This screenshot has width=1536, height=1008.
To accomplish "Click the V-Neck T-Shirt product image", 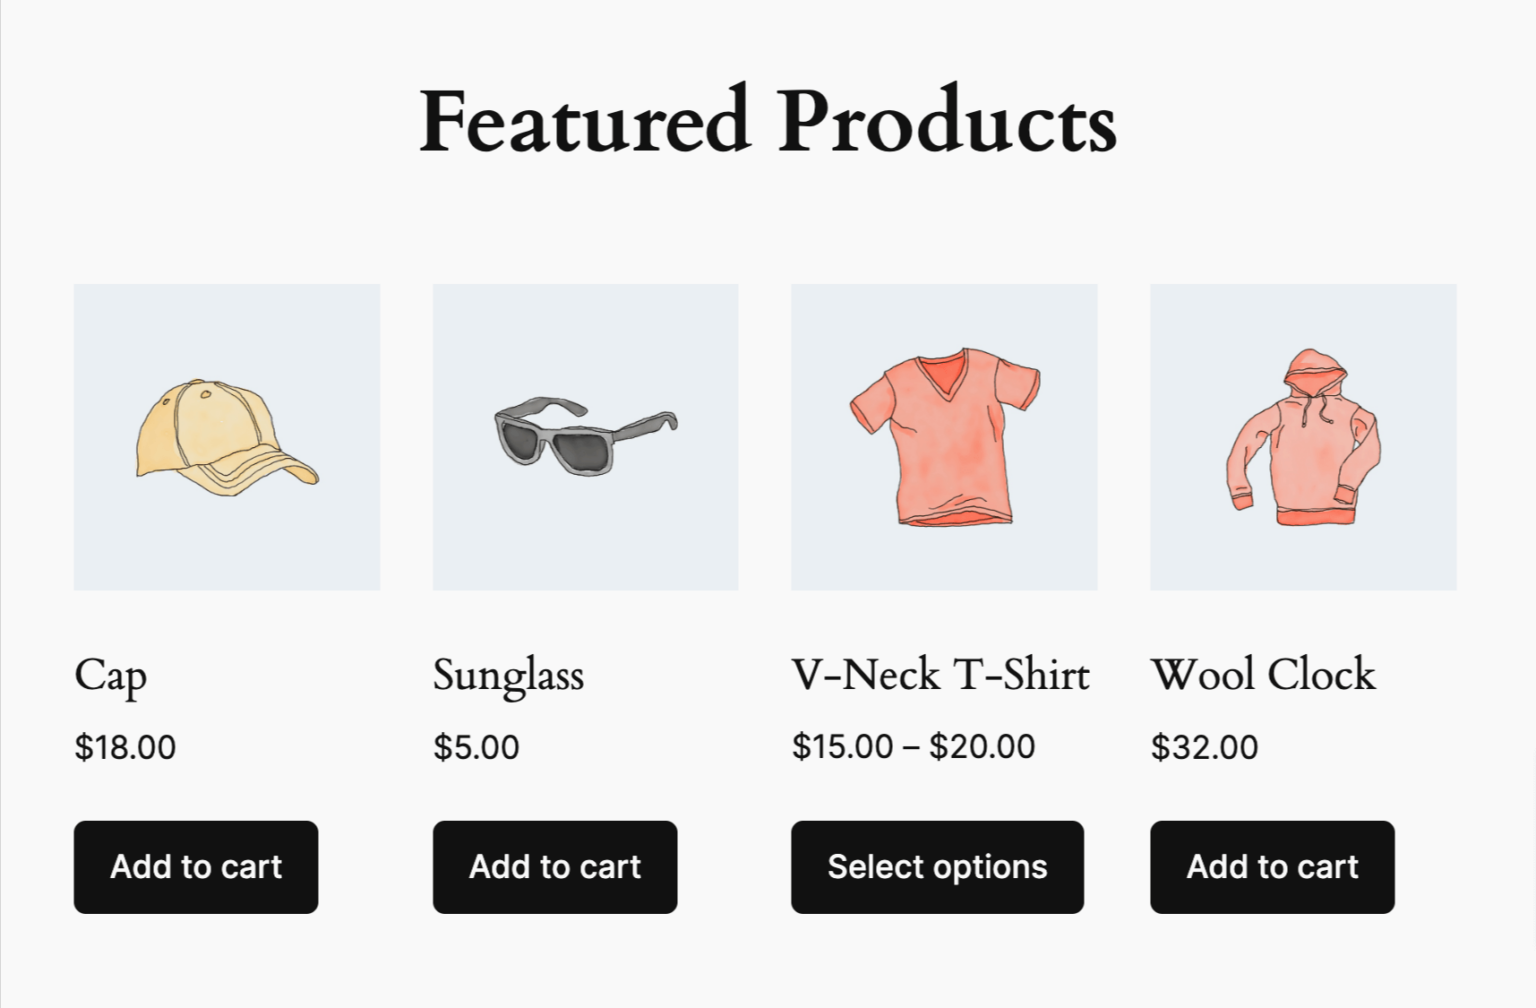I will point(944,436).
